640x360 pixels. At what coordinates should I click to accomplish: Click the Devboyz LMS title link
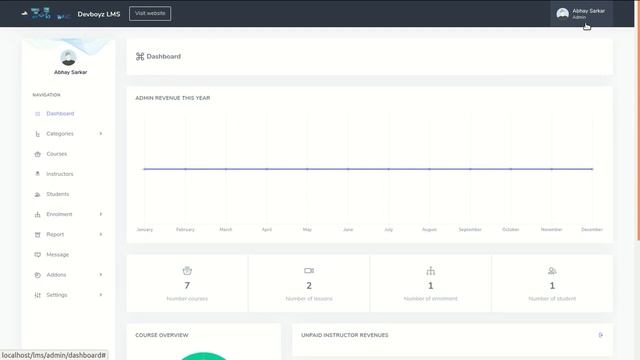(99, 14)
